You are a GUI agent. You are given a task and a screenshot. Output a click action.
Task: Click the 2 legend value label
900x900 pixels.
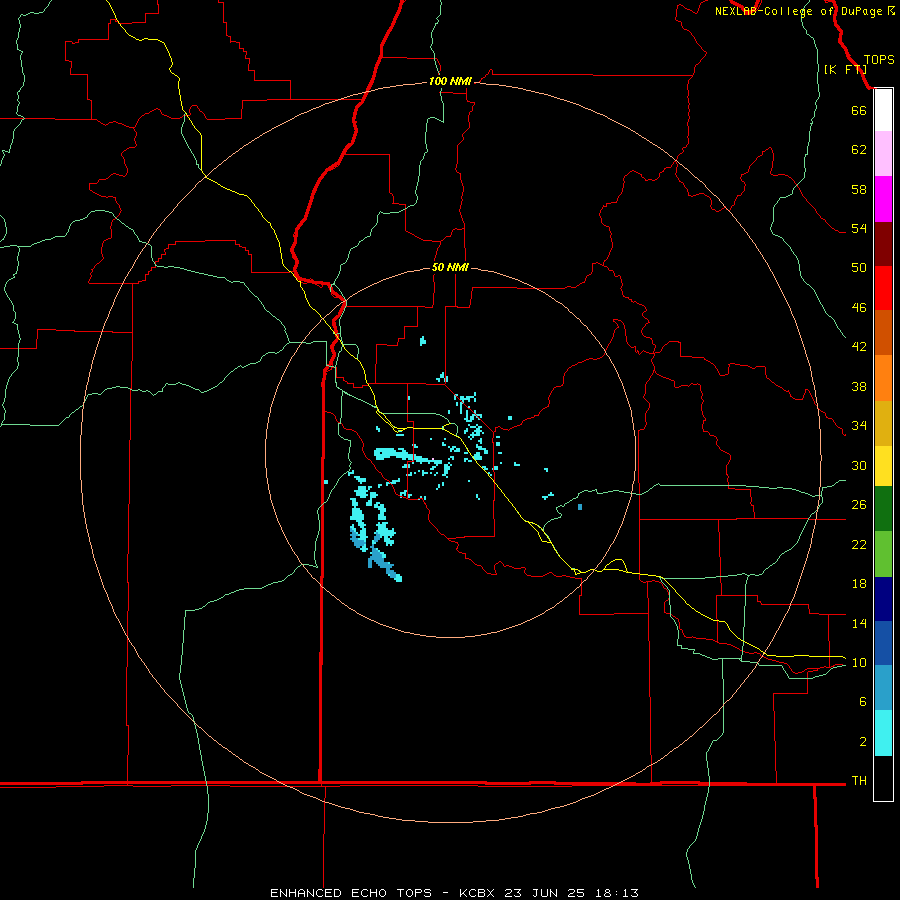coord(863,742)
